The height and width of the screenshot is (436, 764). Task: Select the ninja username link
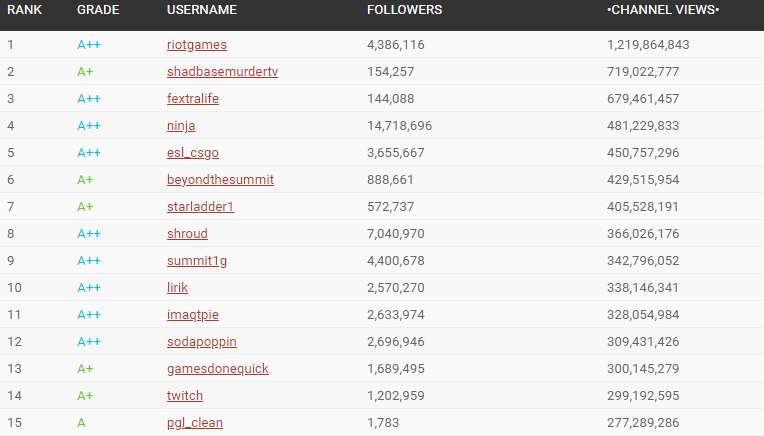(x=181, y=126)
